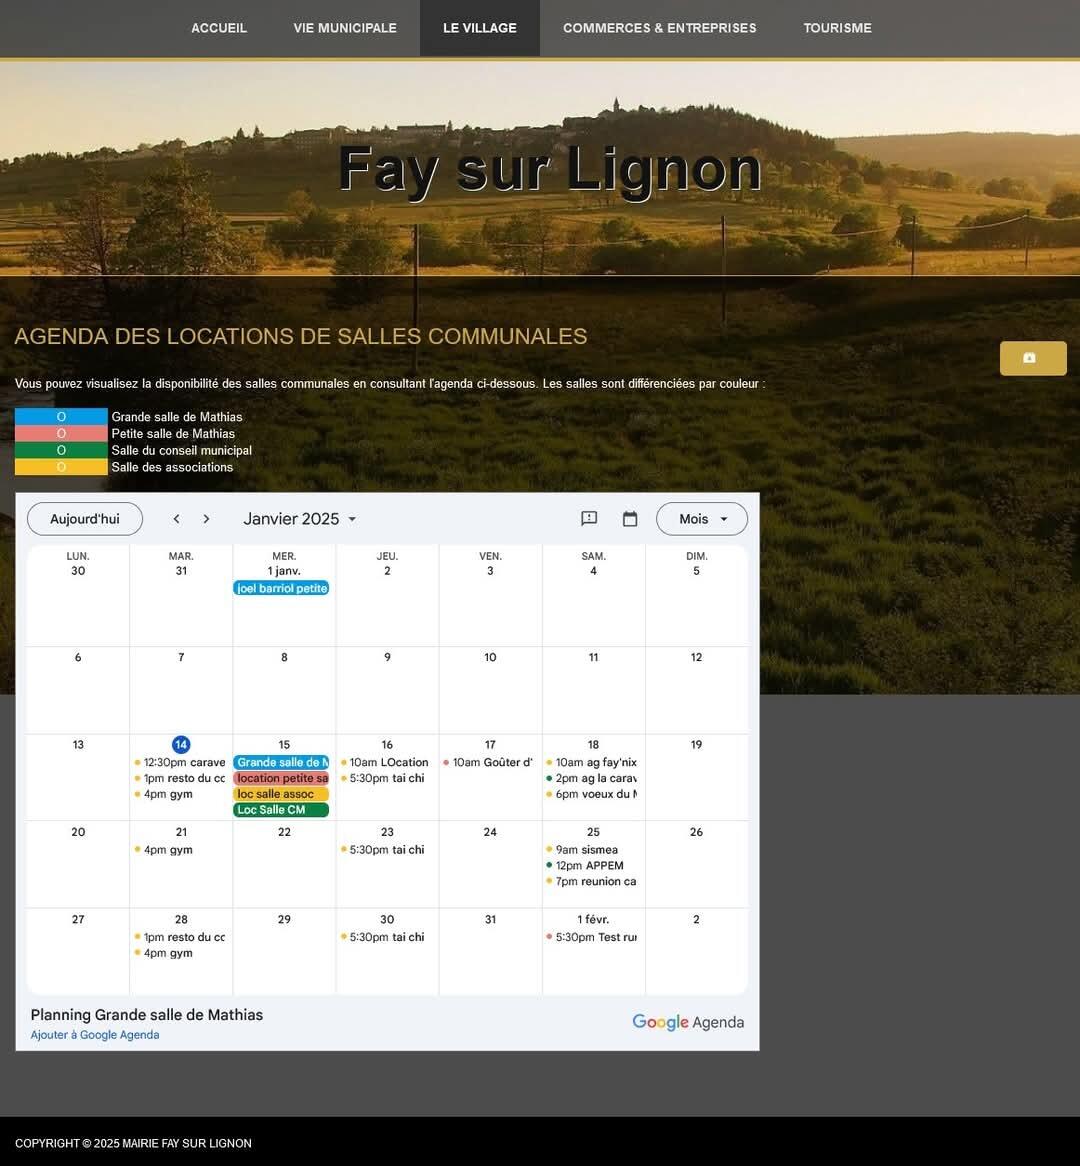Click the Ajouter à Google Agenda link

pos(95,1035)
